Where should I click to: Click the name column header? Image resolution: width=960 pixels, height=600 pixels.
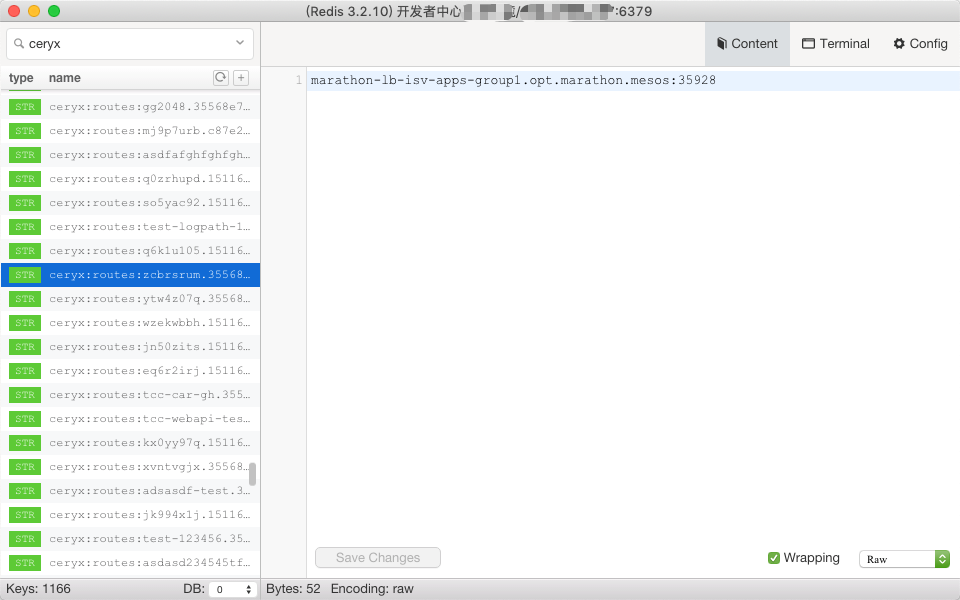[x=65, y=78]
